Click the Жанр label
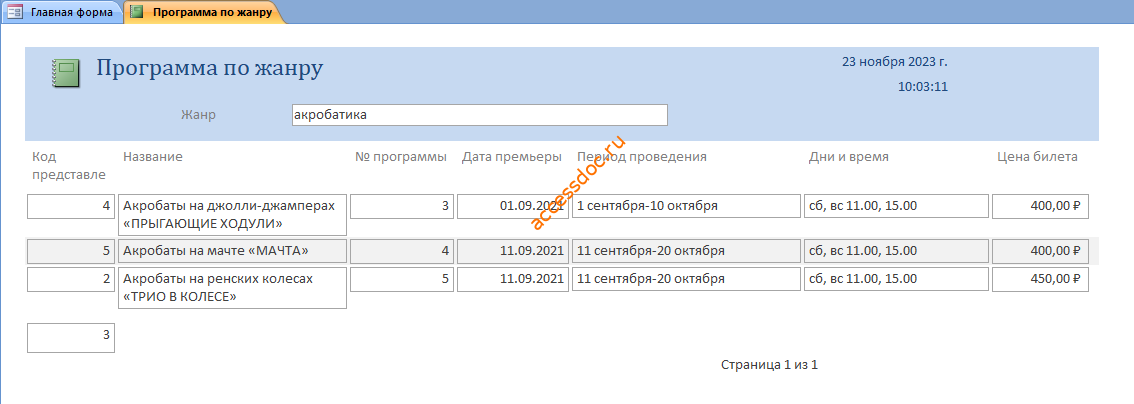This screenshot has height=404, width=1134. click(198, 115)
